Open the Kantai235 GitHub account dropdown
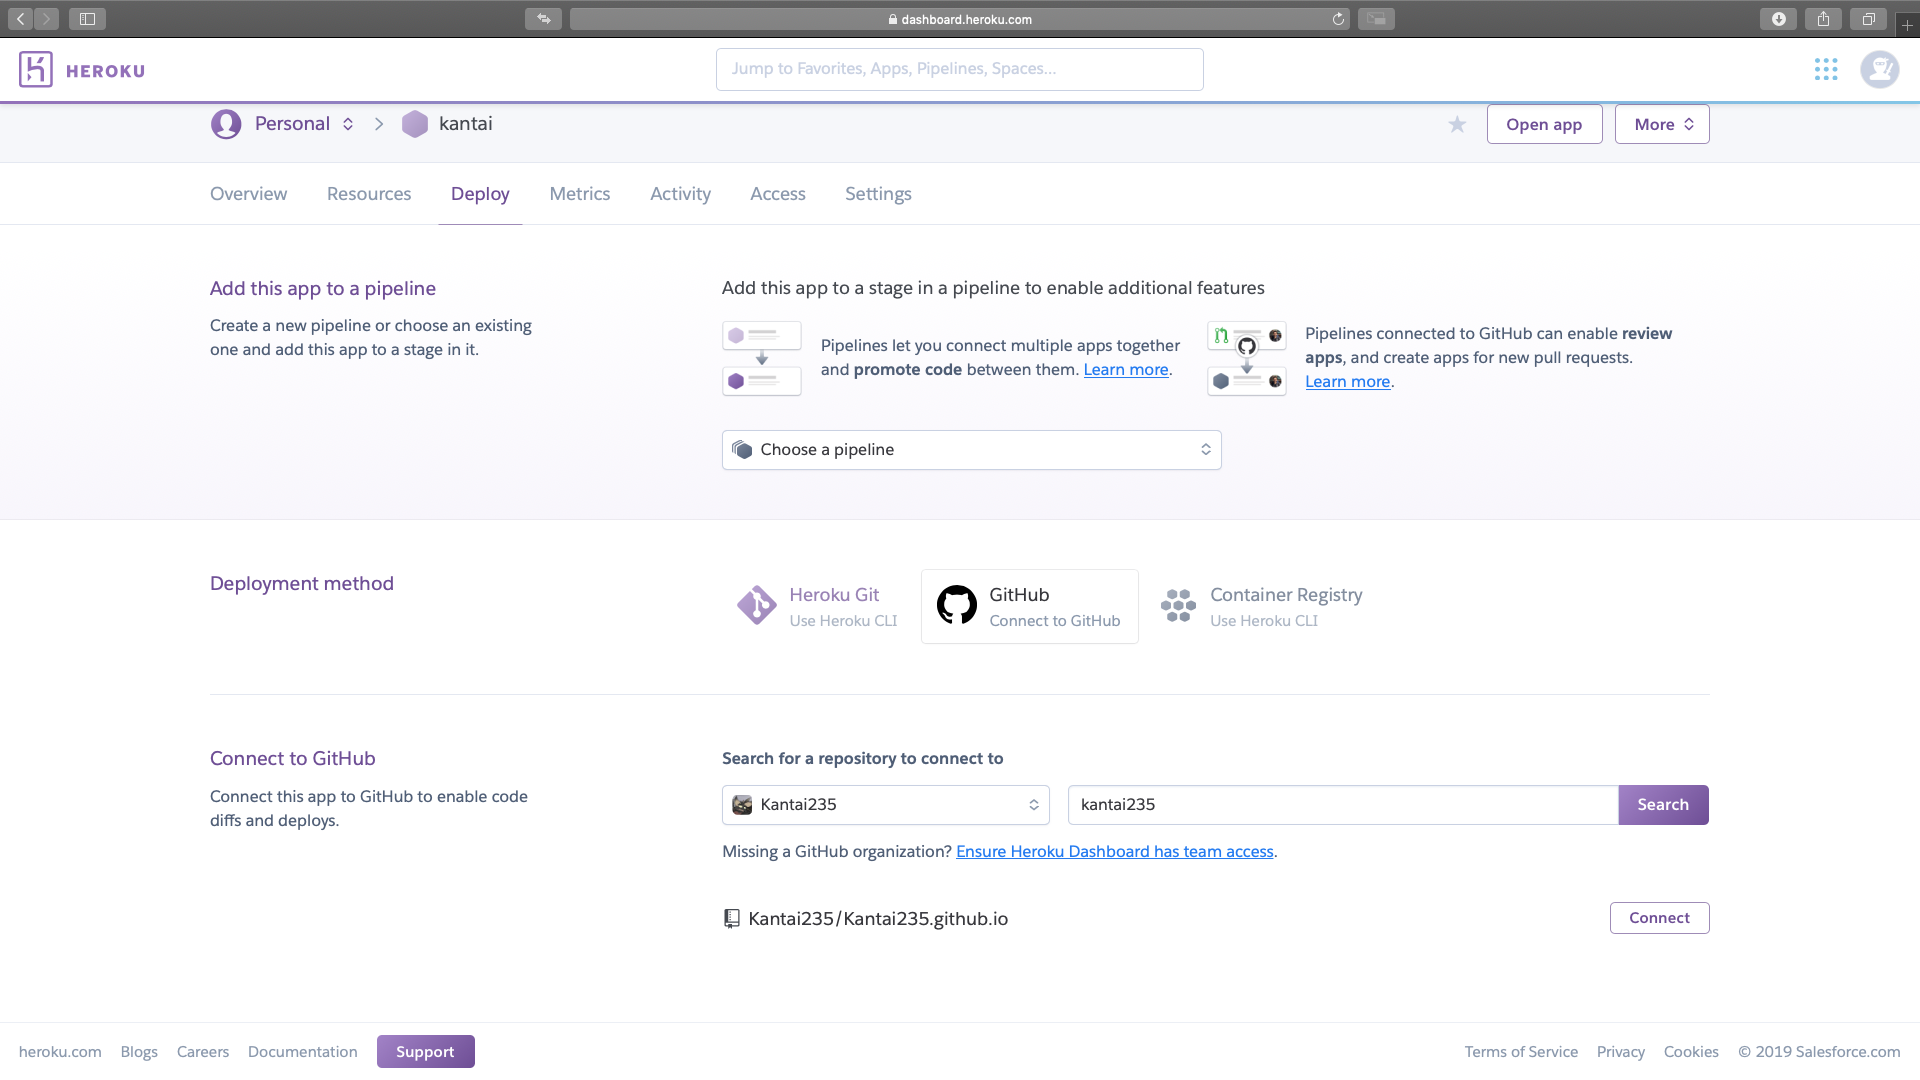 click(885, 805)
